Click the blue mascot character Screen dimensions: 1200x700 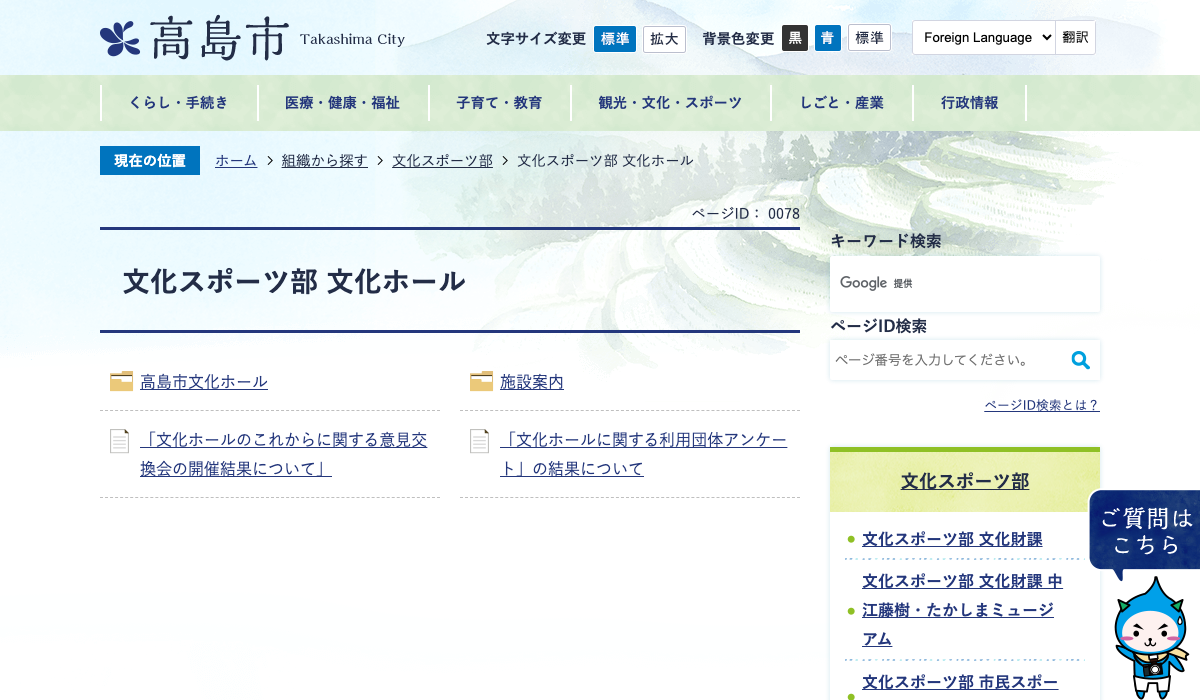(1150, 640)
